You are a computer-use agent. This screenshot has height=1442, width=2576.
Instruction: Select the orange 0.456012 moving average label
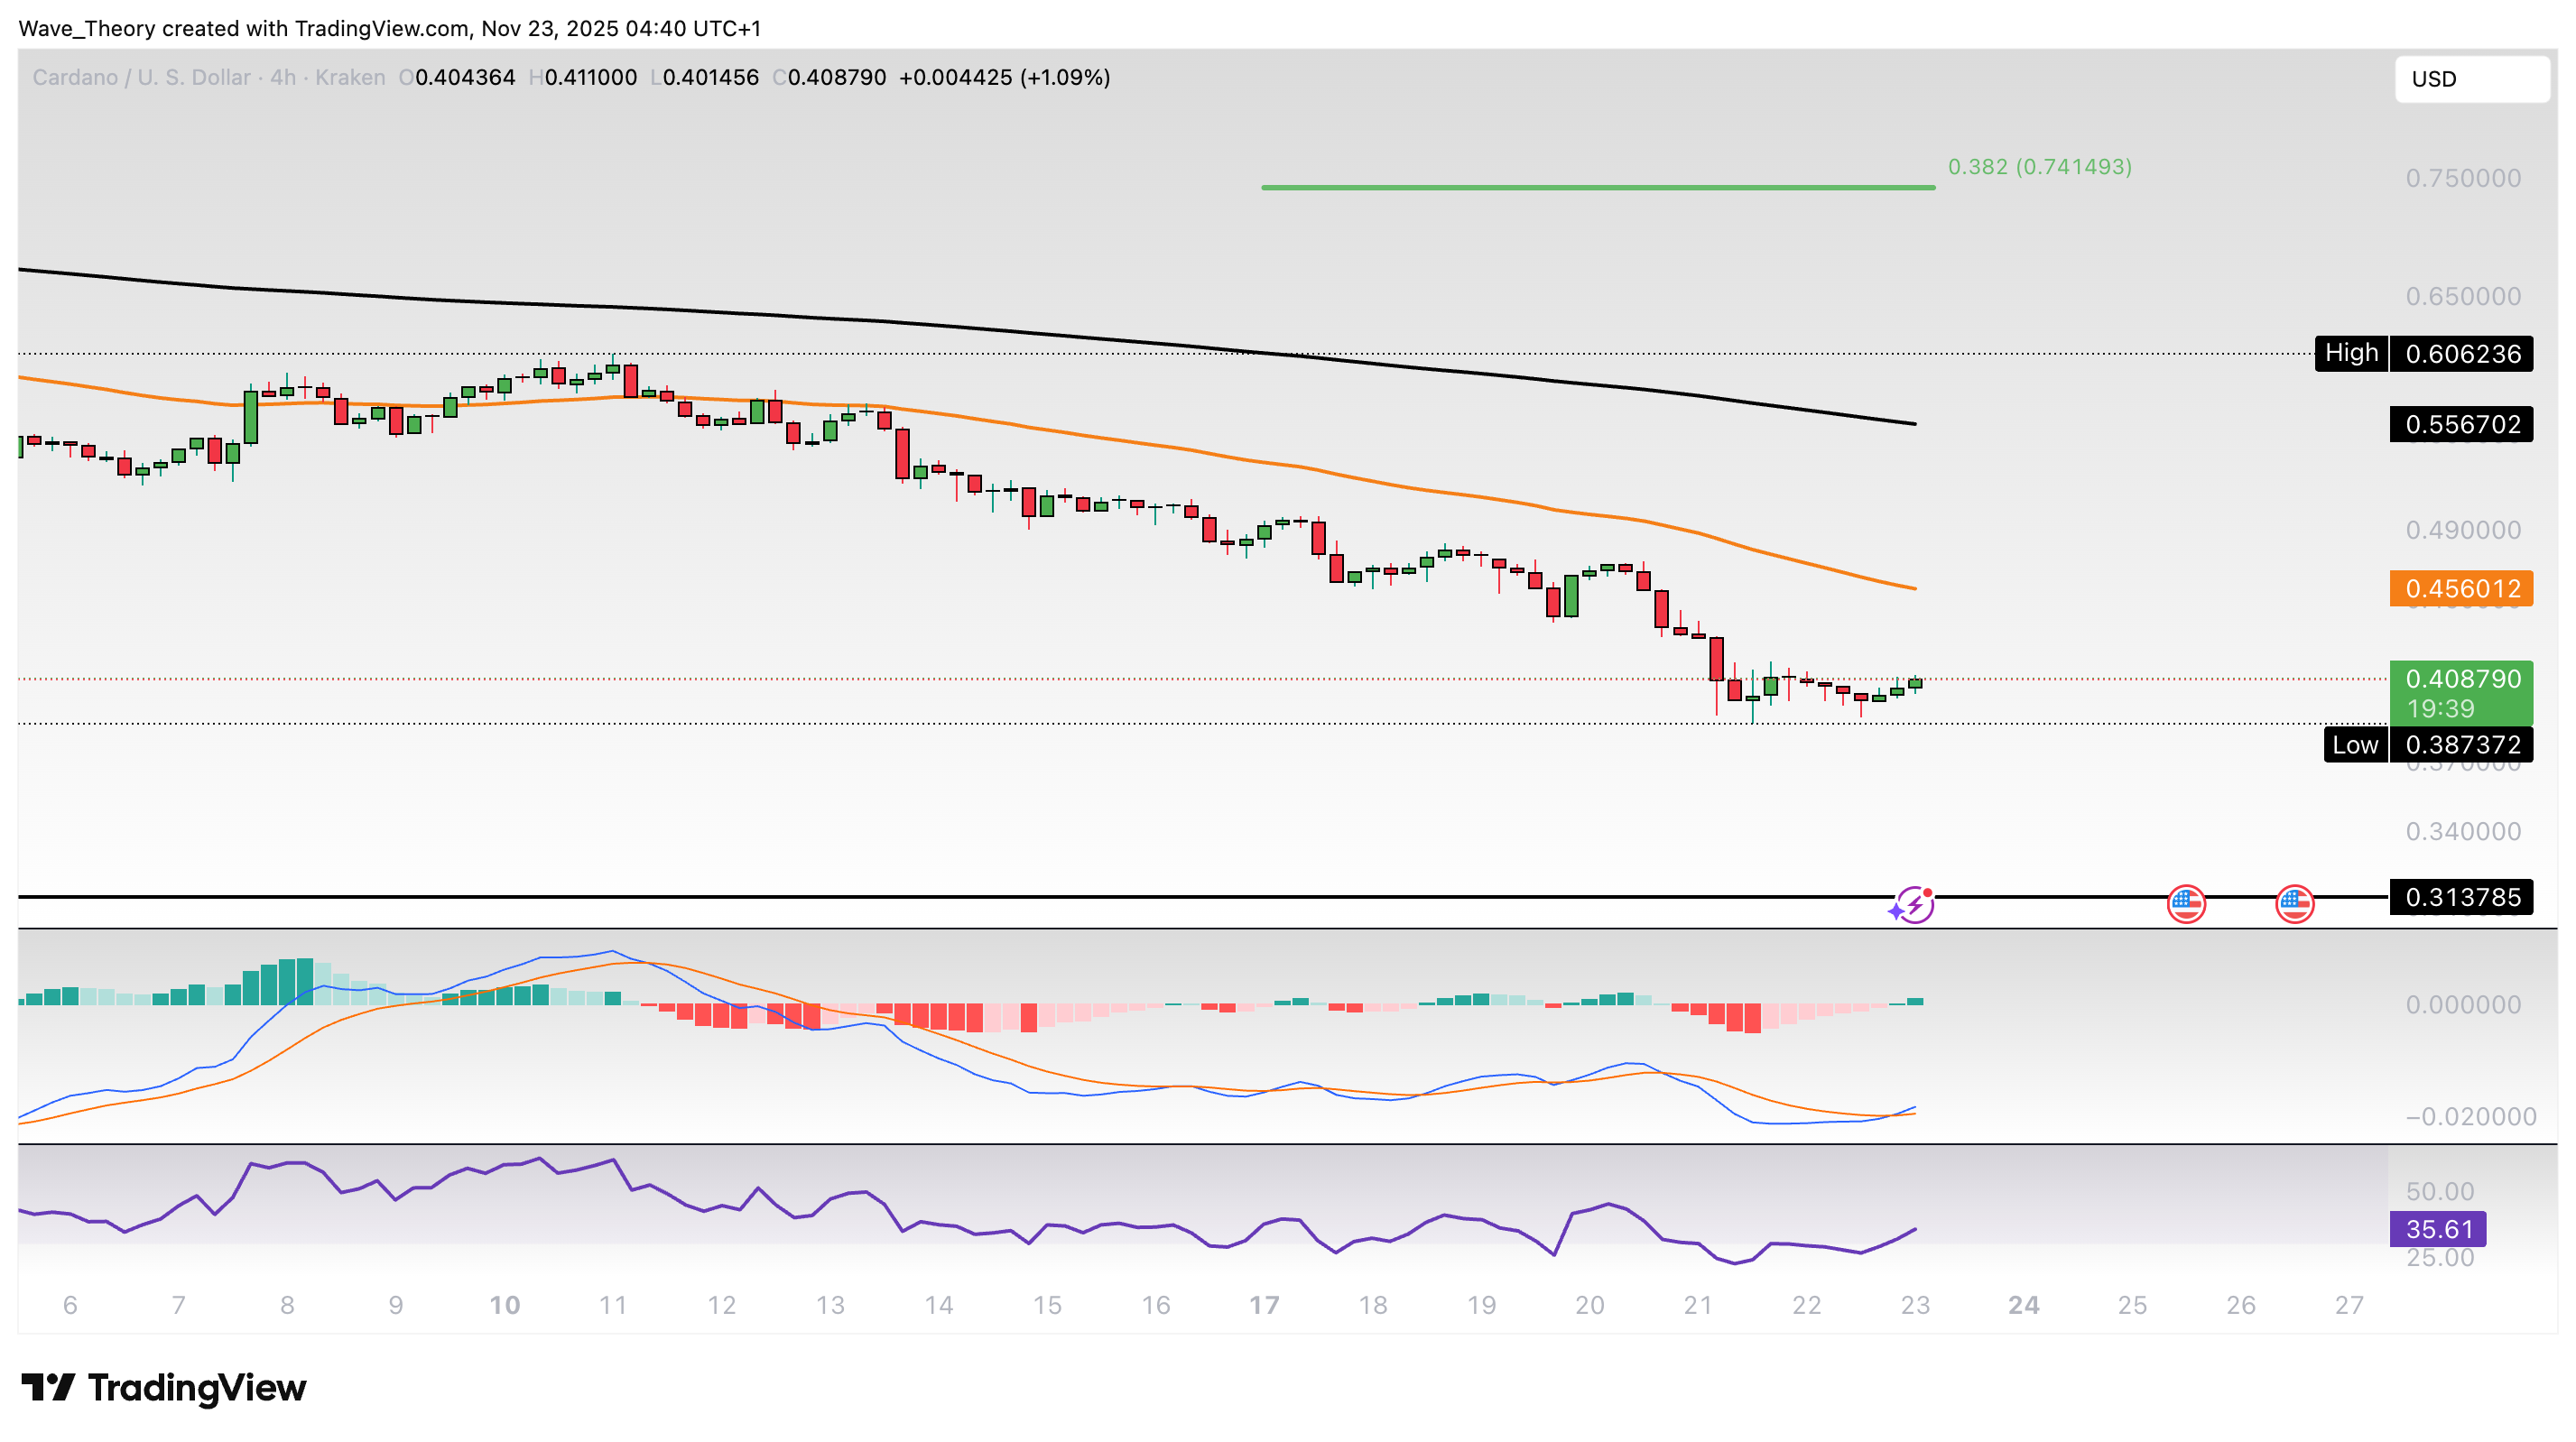click(x=2461, y=589)
